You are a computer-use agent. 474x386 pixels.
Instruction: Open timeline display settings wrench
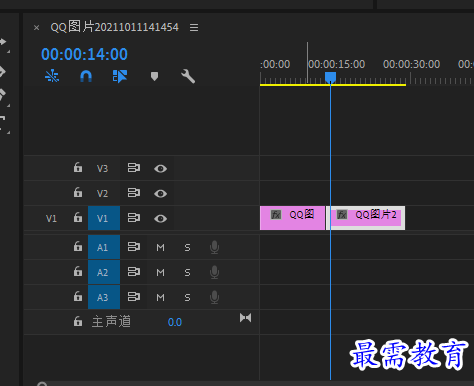188,76
